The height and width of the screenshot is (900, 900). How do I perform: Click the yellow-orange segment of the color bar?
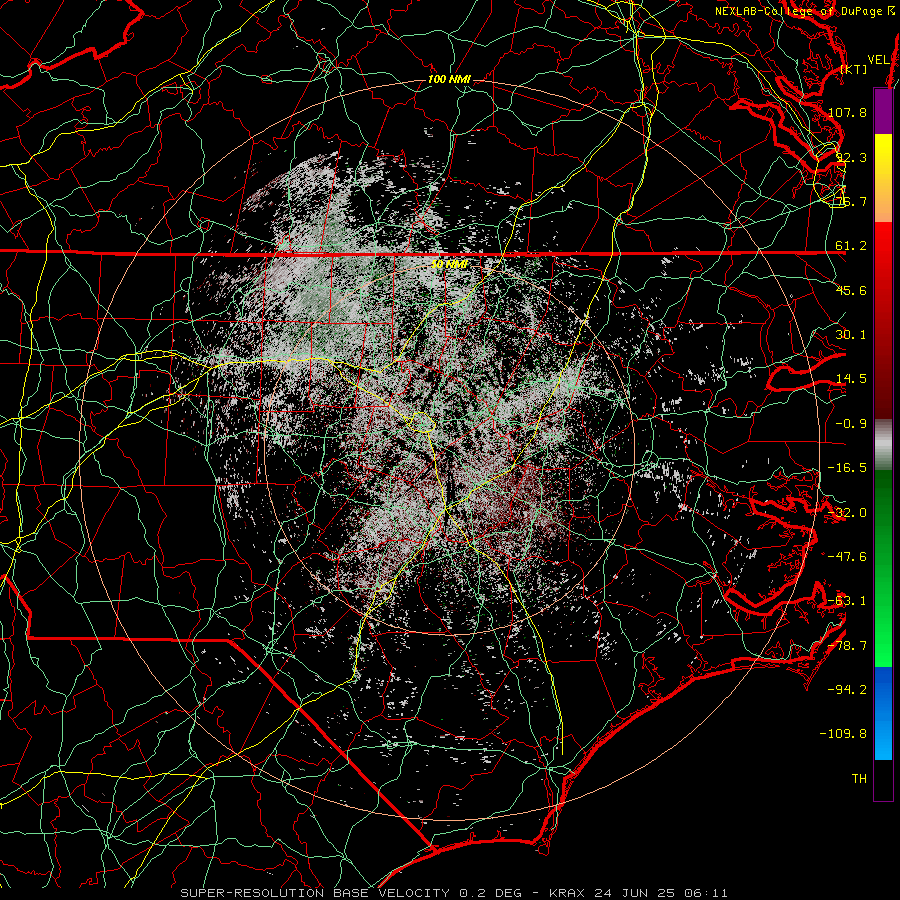[x=883, y=178]
